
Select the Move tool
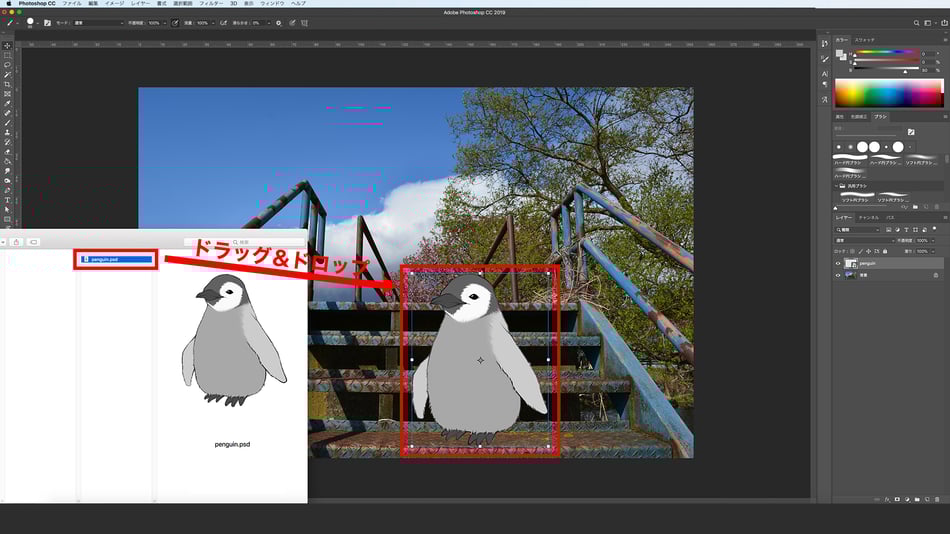pos(7,45)
